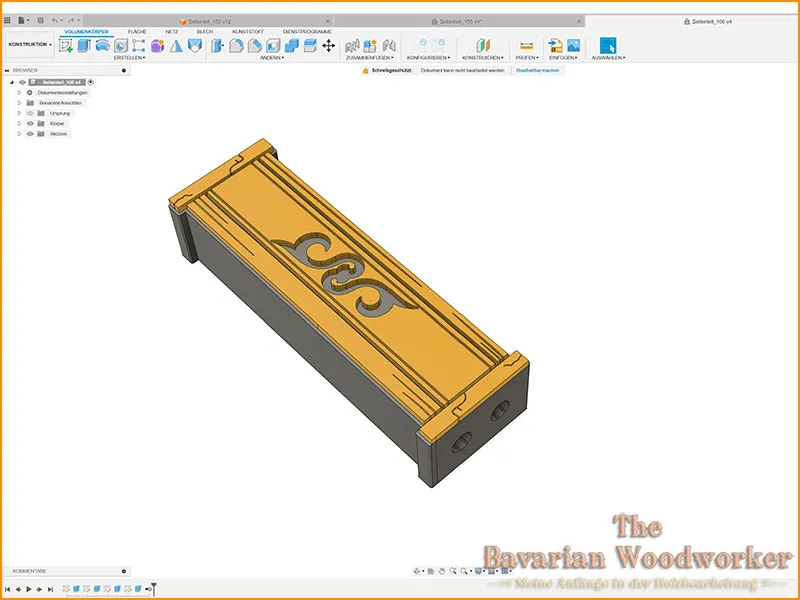800x600 pixels.
Task: Click the Move/Copy cross-arrows icon
Action: (329, 45)
